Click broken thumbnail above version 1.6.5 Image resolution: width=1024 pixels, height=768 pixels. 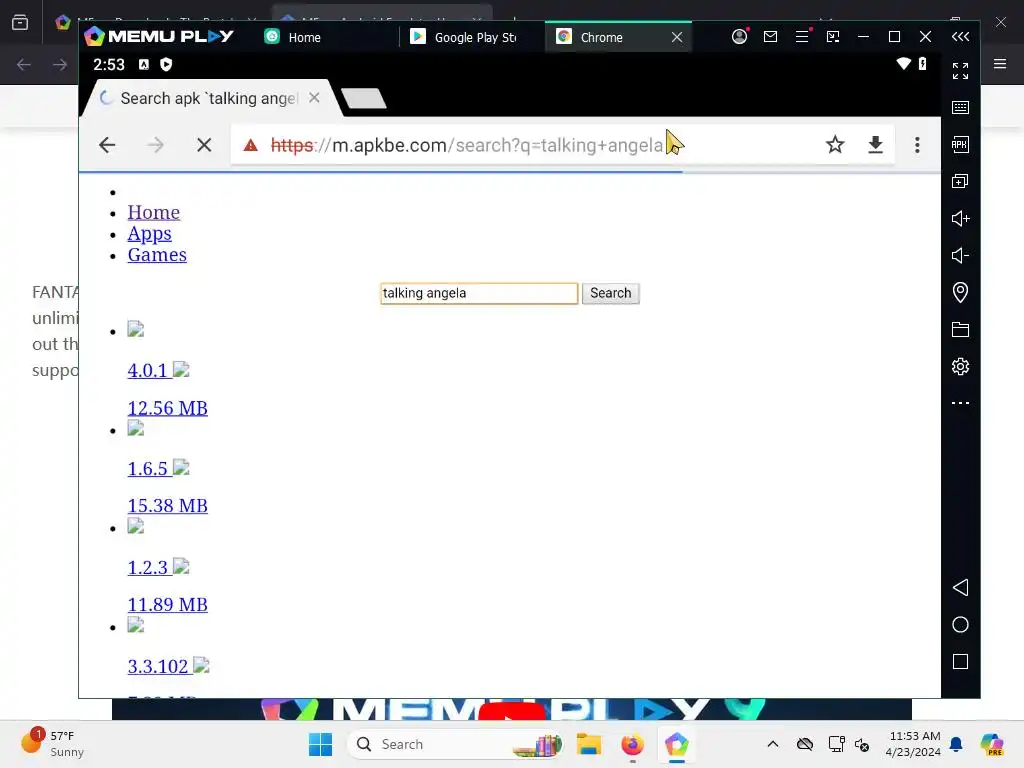[135, 428]
